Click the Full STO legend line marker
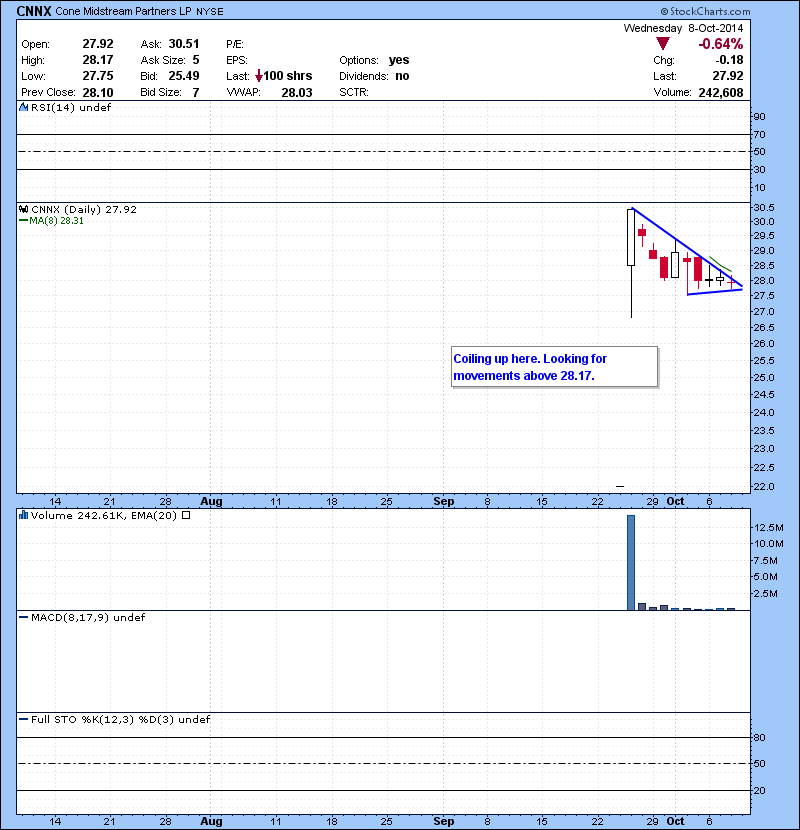Viewport: 800px width, 830px height. 23,719
